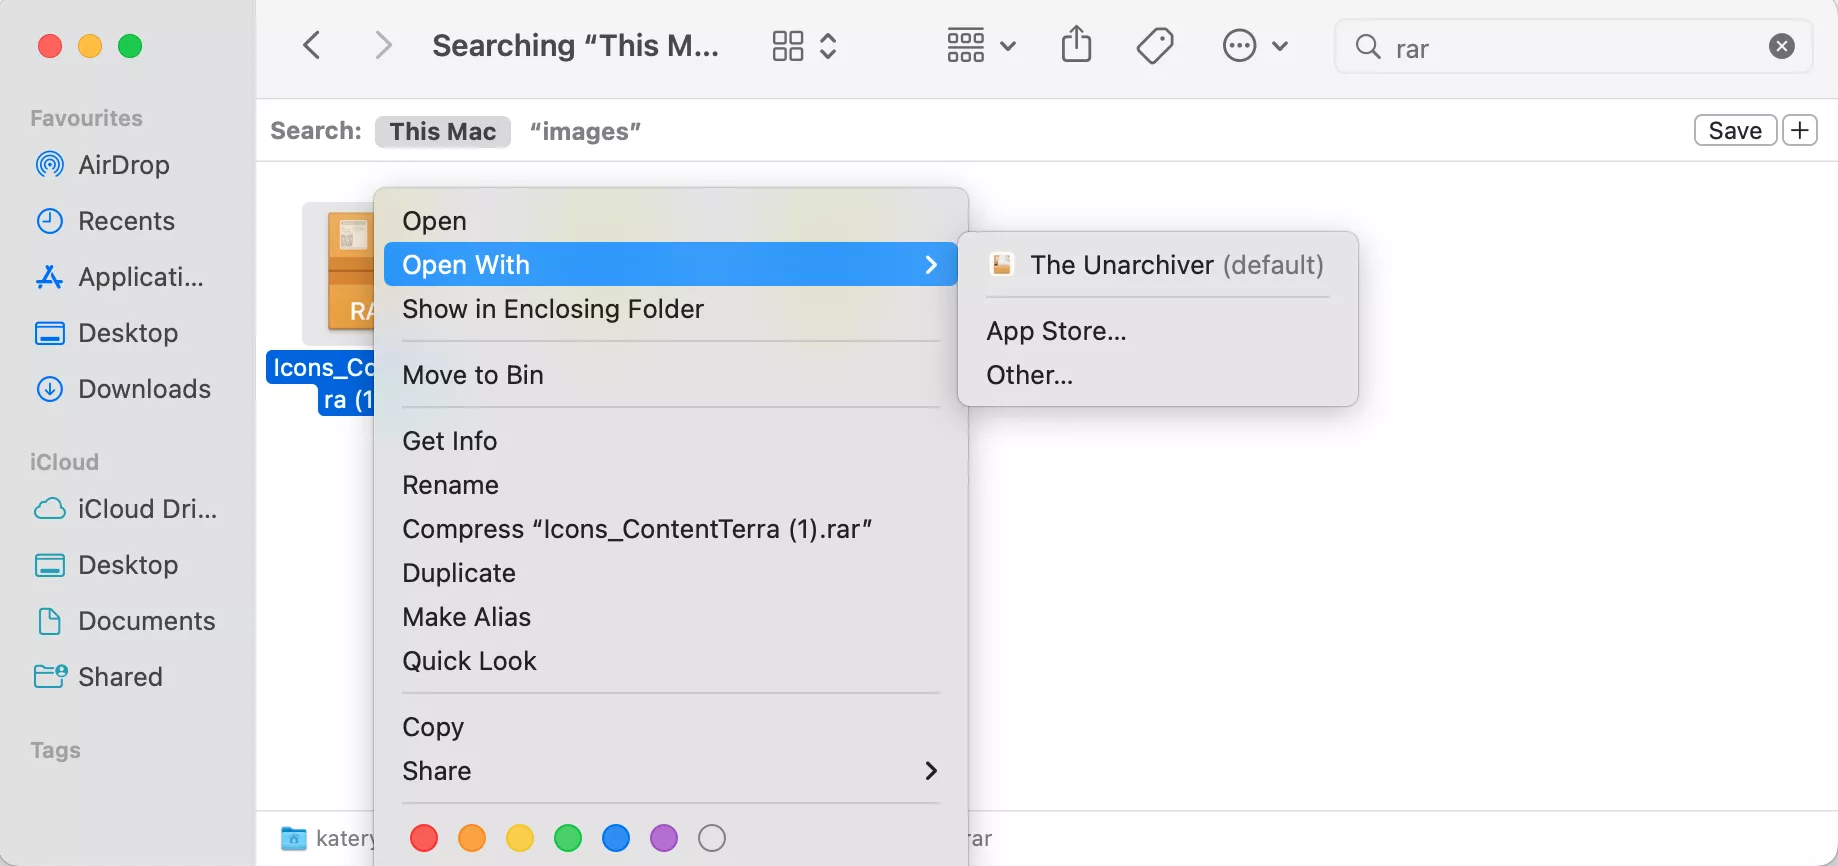Image resolution: width=1838 pixels, height=866 pixels.
Task: Choose App Store… in the submenu
Action: (x=1157, y=330)
